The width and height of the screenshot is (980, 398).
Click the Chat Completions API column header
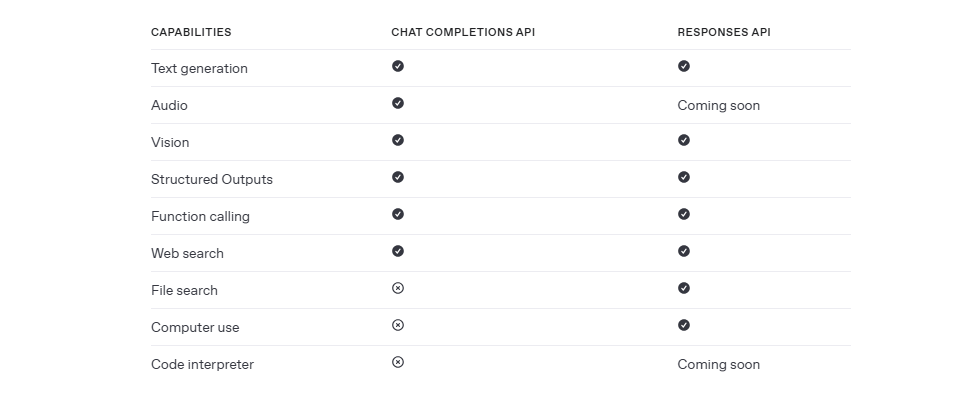click(463, 32)
